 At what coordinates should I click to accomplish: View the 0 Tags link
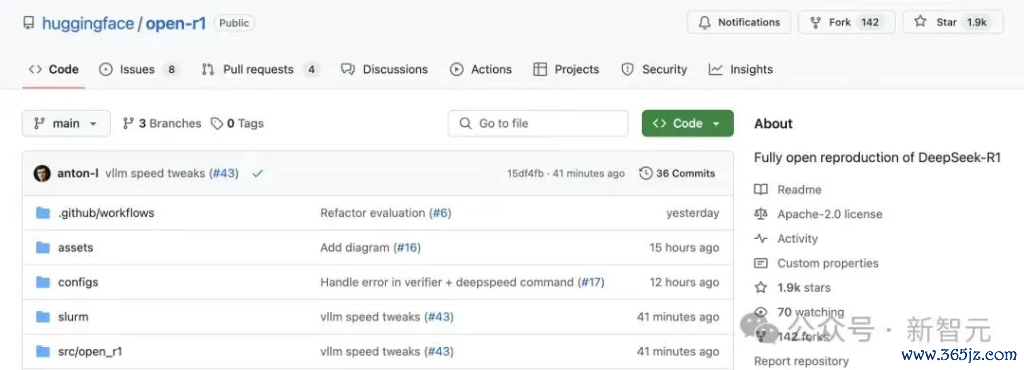(237, 123)
